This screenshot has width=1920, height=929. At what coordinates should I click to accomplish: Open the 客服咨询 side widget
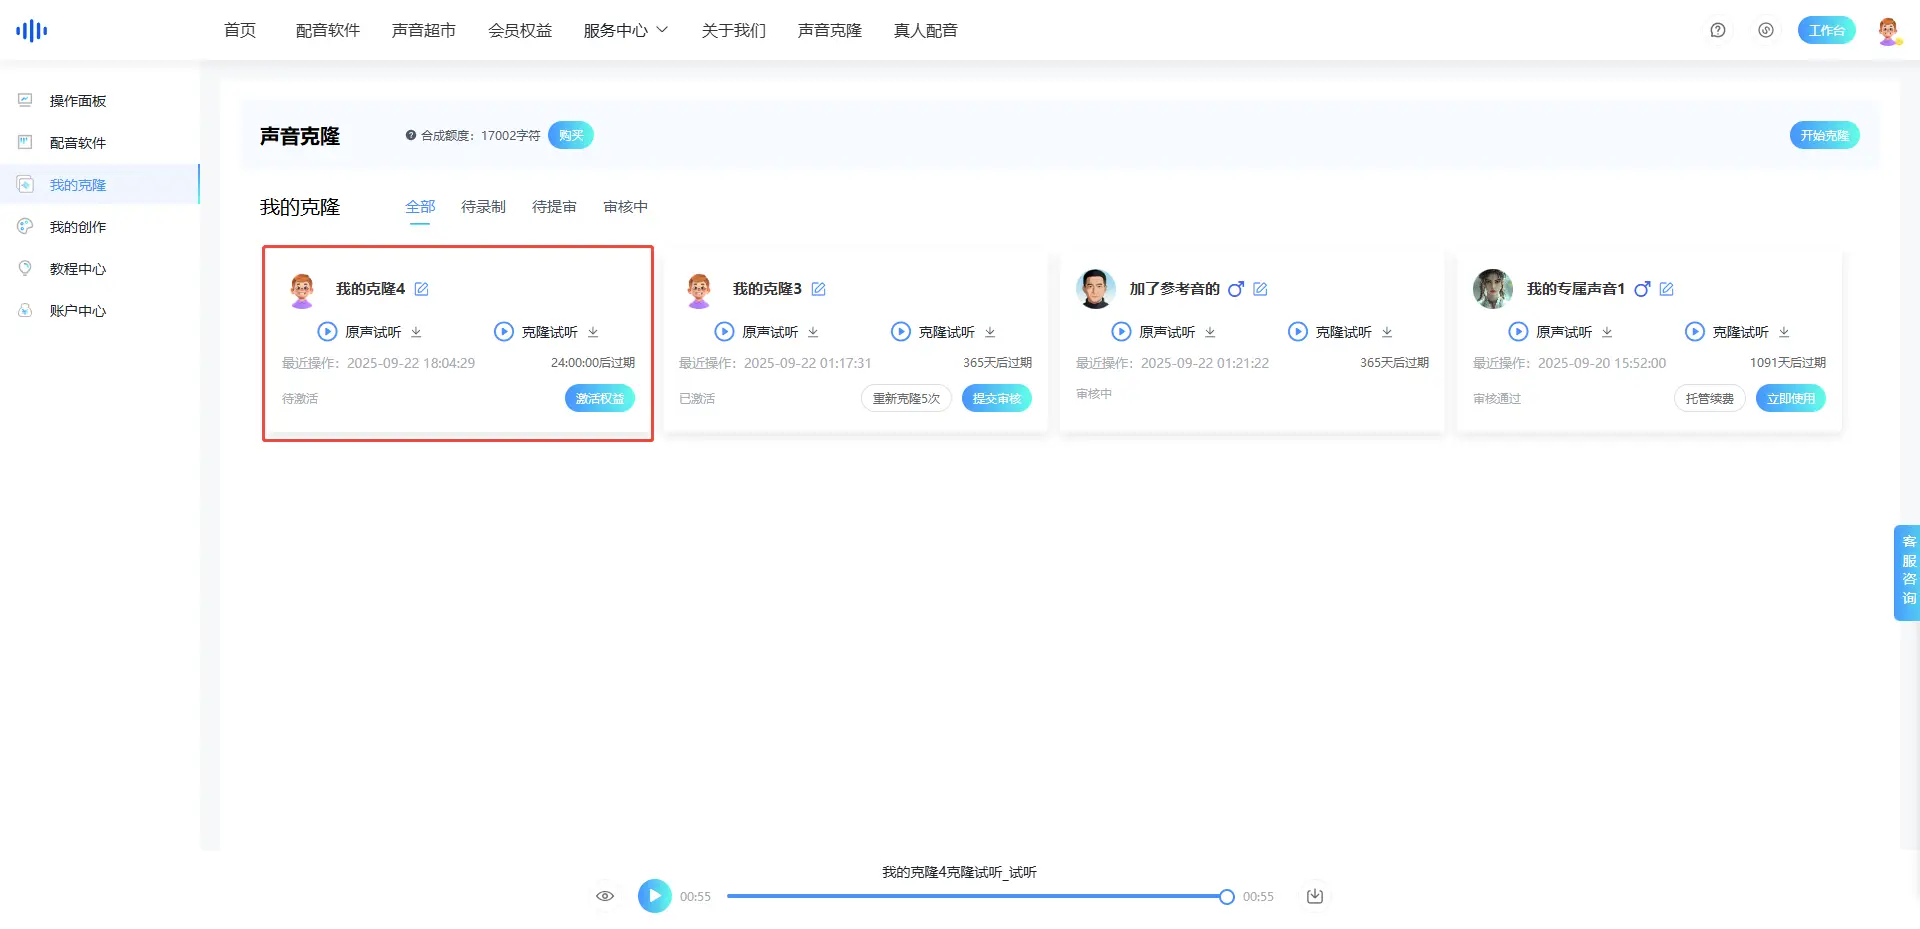click(x=1907, y=572)
